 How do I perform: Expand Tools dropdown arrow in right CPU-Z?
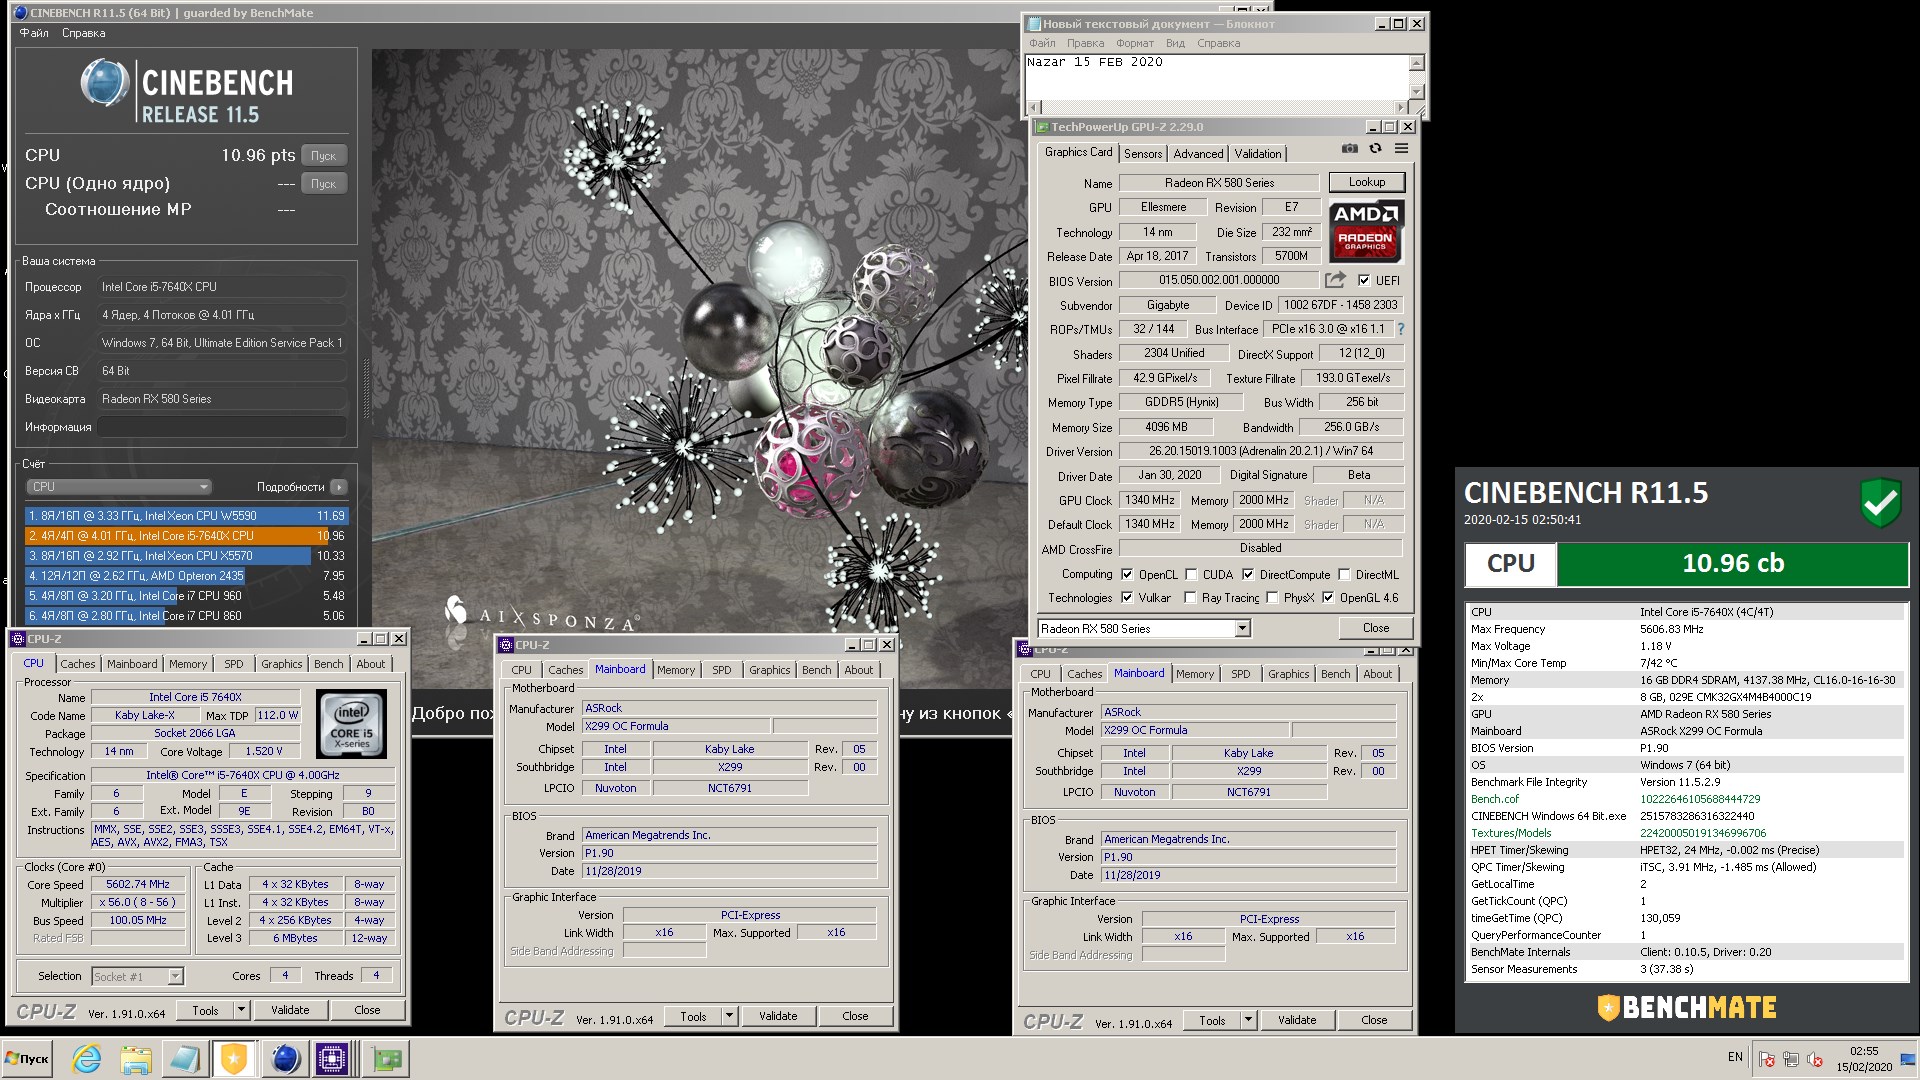pos(1248,1020)
